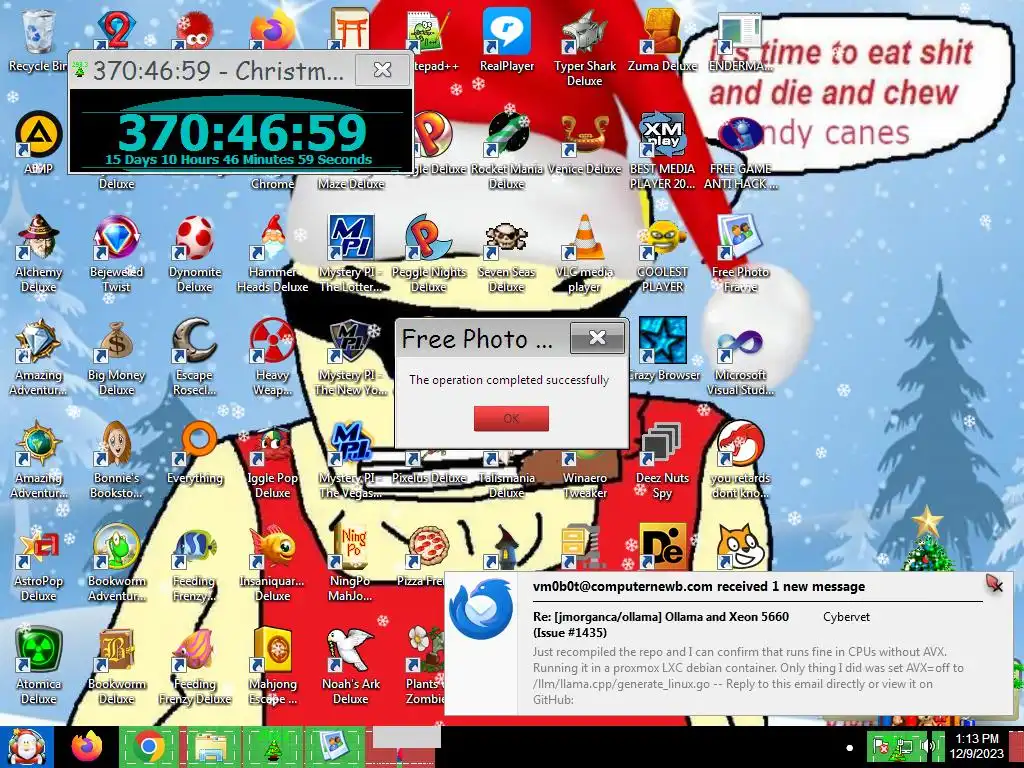The width and height of the screenshot is (1024, 768).
Task: Open Iggle Pop Deluxe icon
Action: (272, 460)
